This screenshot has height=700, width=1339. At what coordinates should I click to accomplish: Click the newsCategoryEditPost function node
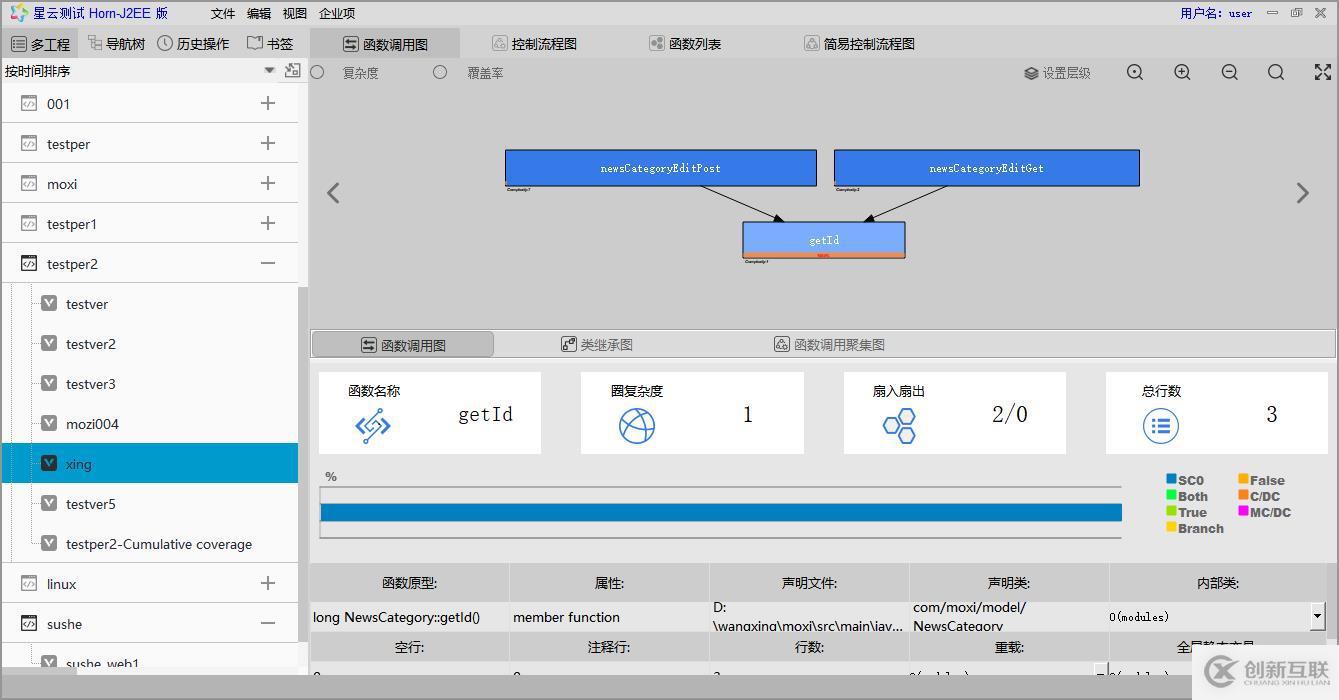pyautogui.click(x=660, y=168)
